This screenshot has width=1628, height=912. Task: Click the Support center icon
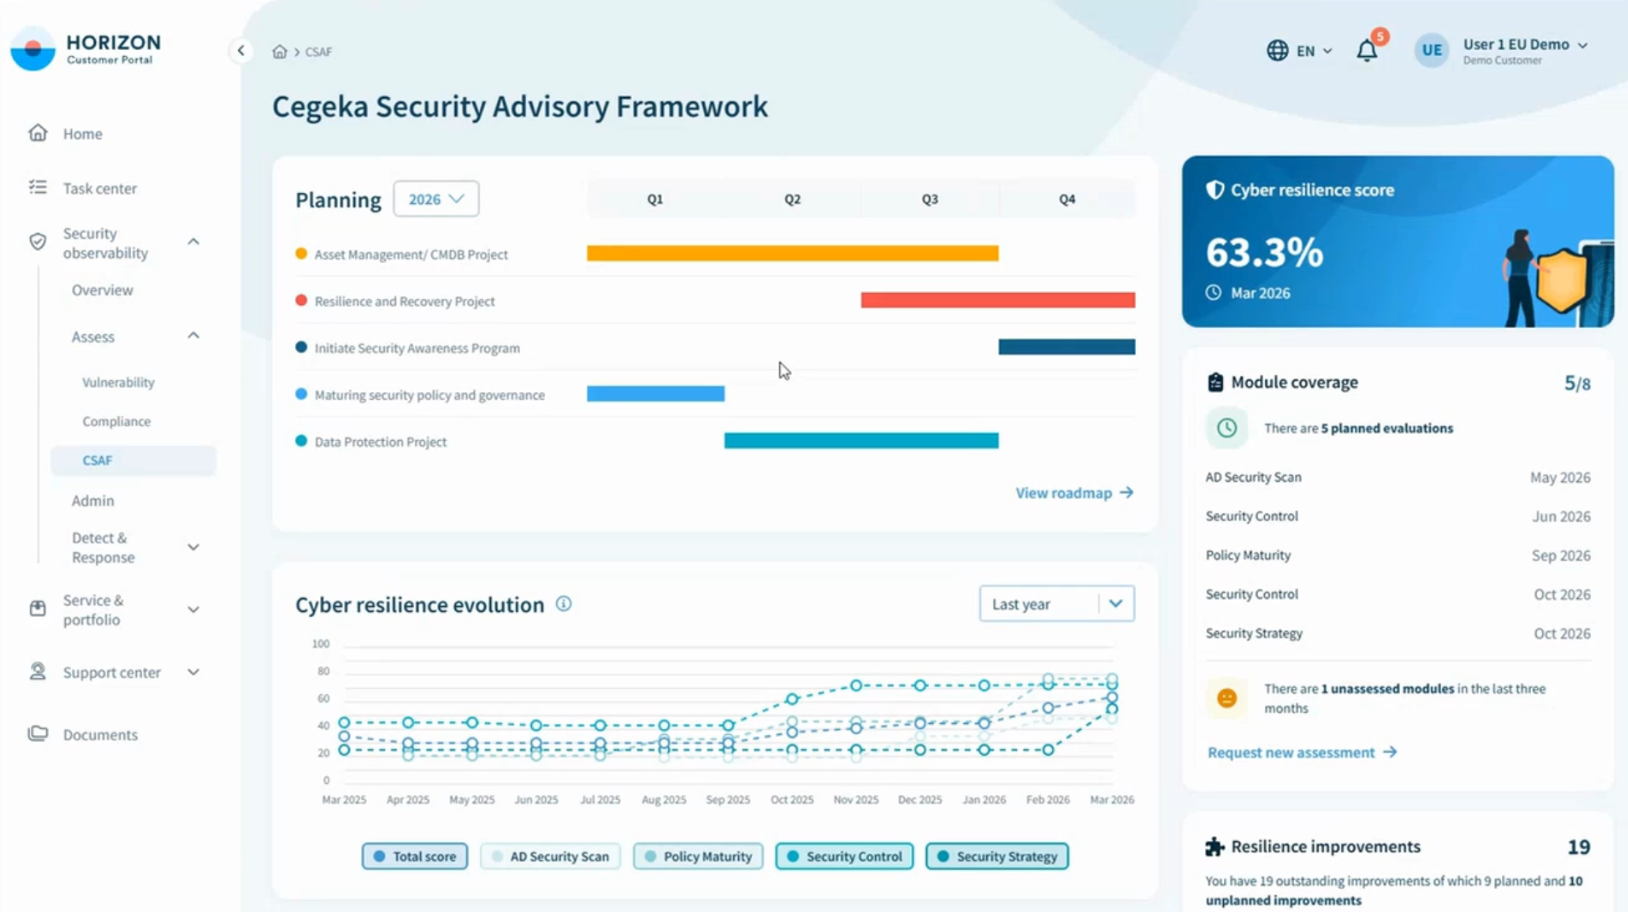tap(36, 672)
